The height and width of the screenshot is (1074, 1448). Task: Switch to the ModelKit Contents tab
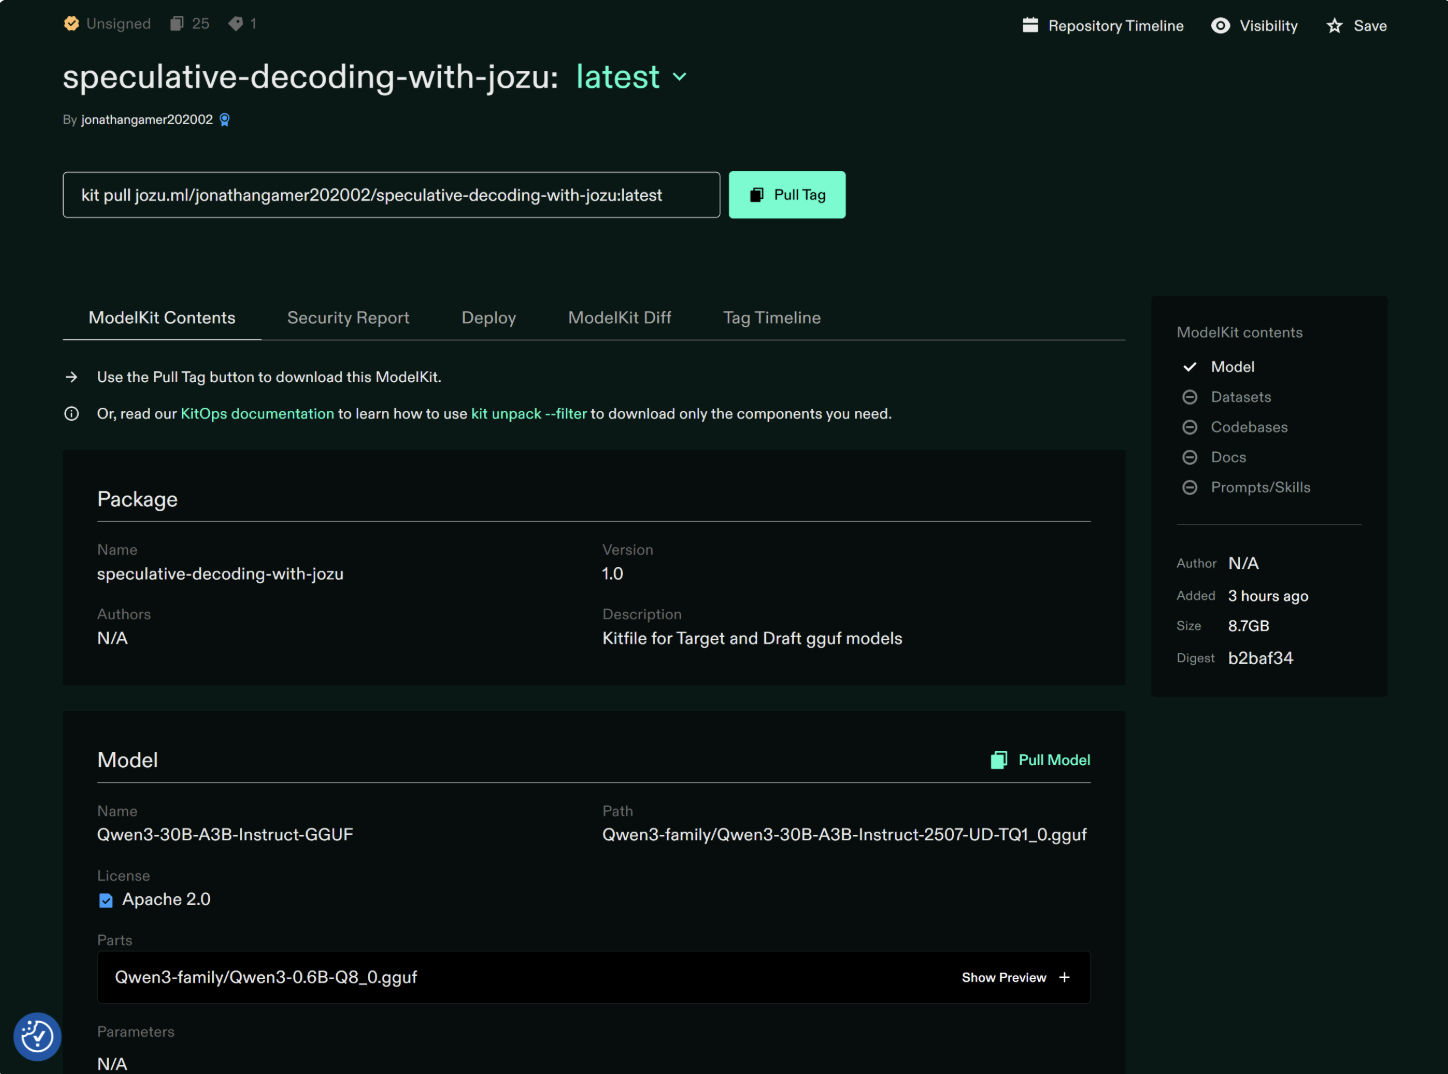pos(162,318)
